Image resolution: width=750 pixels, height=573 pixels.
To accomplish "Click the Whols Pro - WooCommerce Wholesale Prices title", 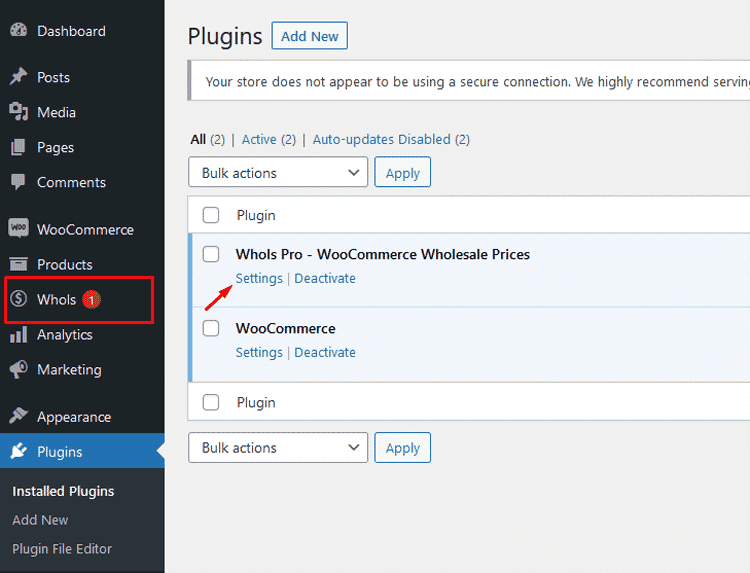I will (383, 254).
